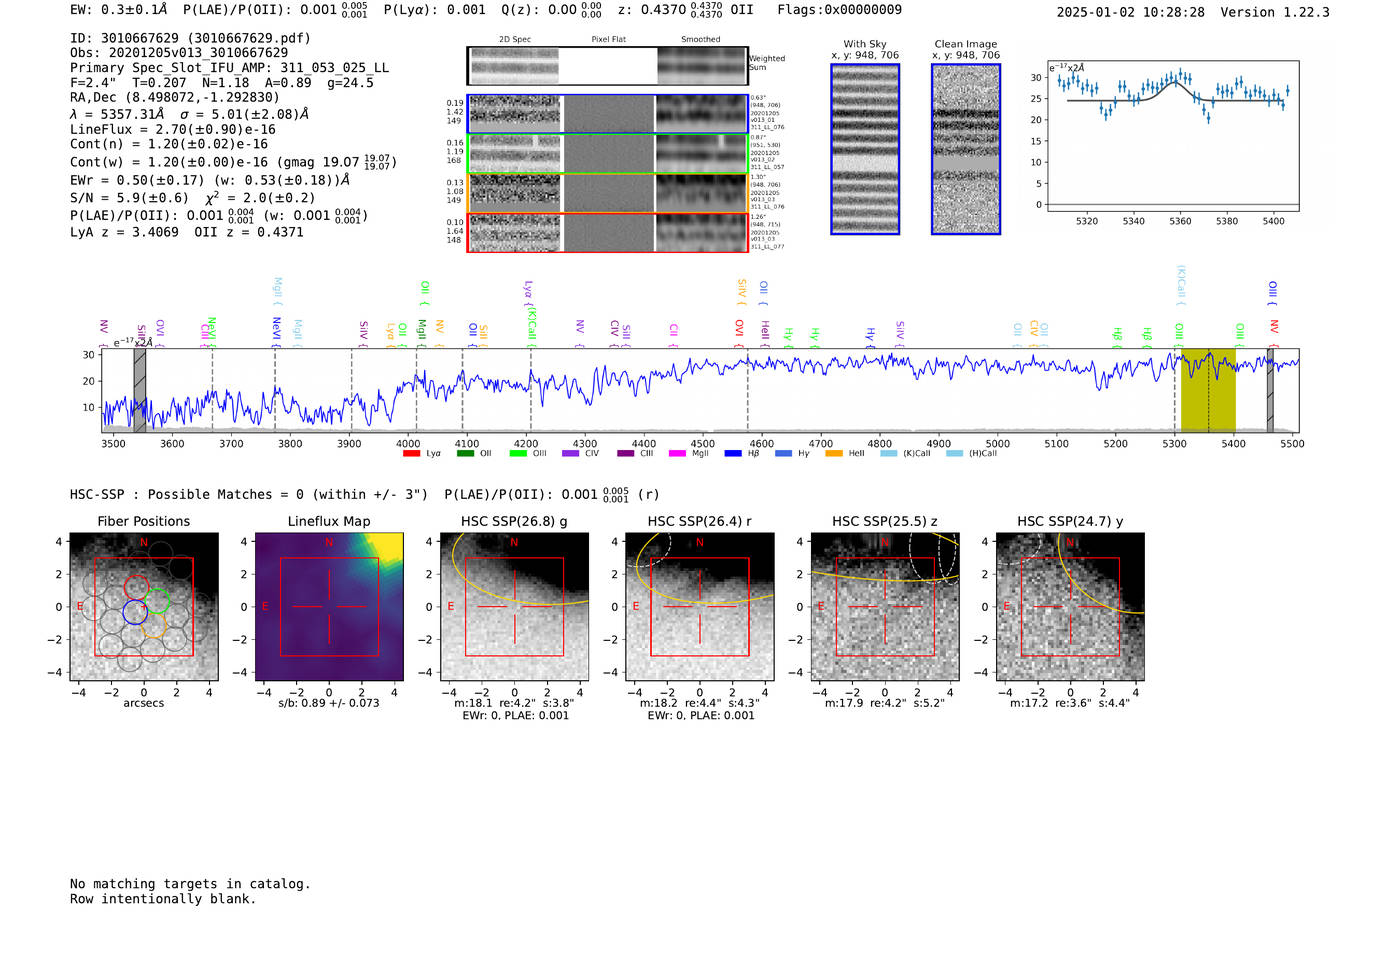This screenshot has width=1400, height=953.
Task: Click the gray hatched band near 3550 Å
Action: coord(140,391)
